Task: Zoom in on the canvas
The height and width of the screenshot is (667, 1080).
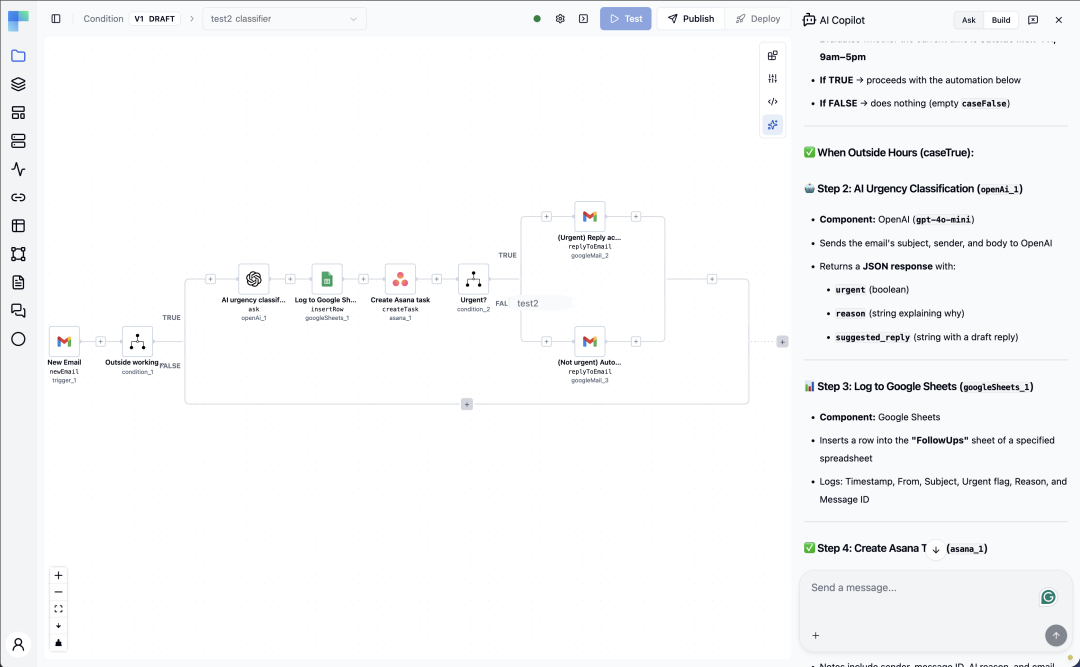Action: click(59, 575)
